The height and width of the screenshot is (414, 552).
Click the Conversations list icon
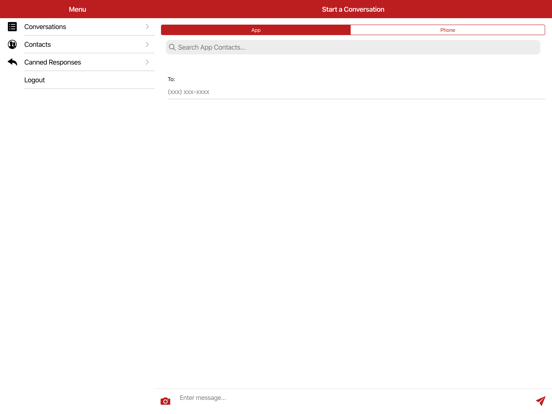tap(12, 27)
